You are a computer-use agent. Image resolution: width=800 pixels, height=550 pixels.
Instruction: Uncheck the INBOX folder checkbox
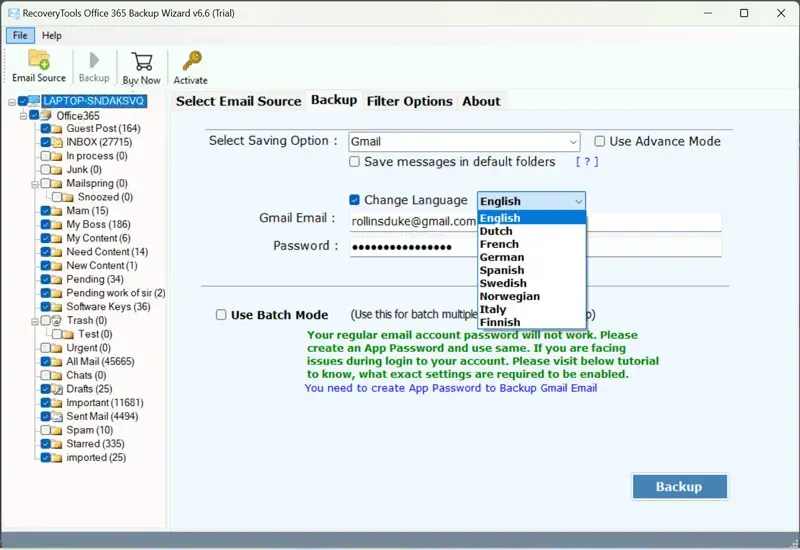[46, 143]
